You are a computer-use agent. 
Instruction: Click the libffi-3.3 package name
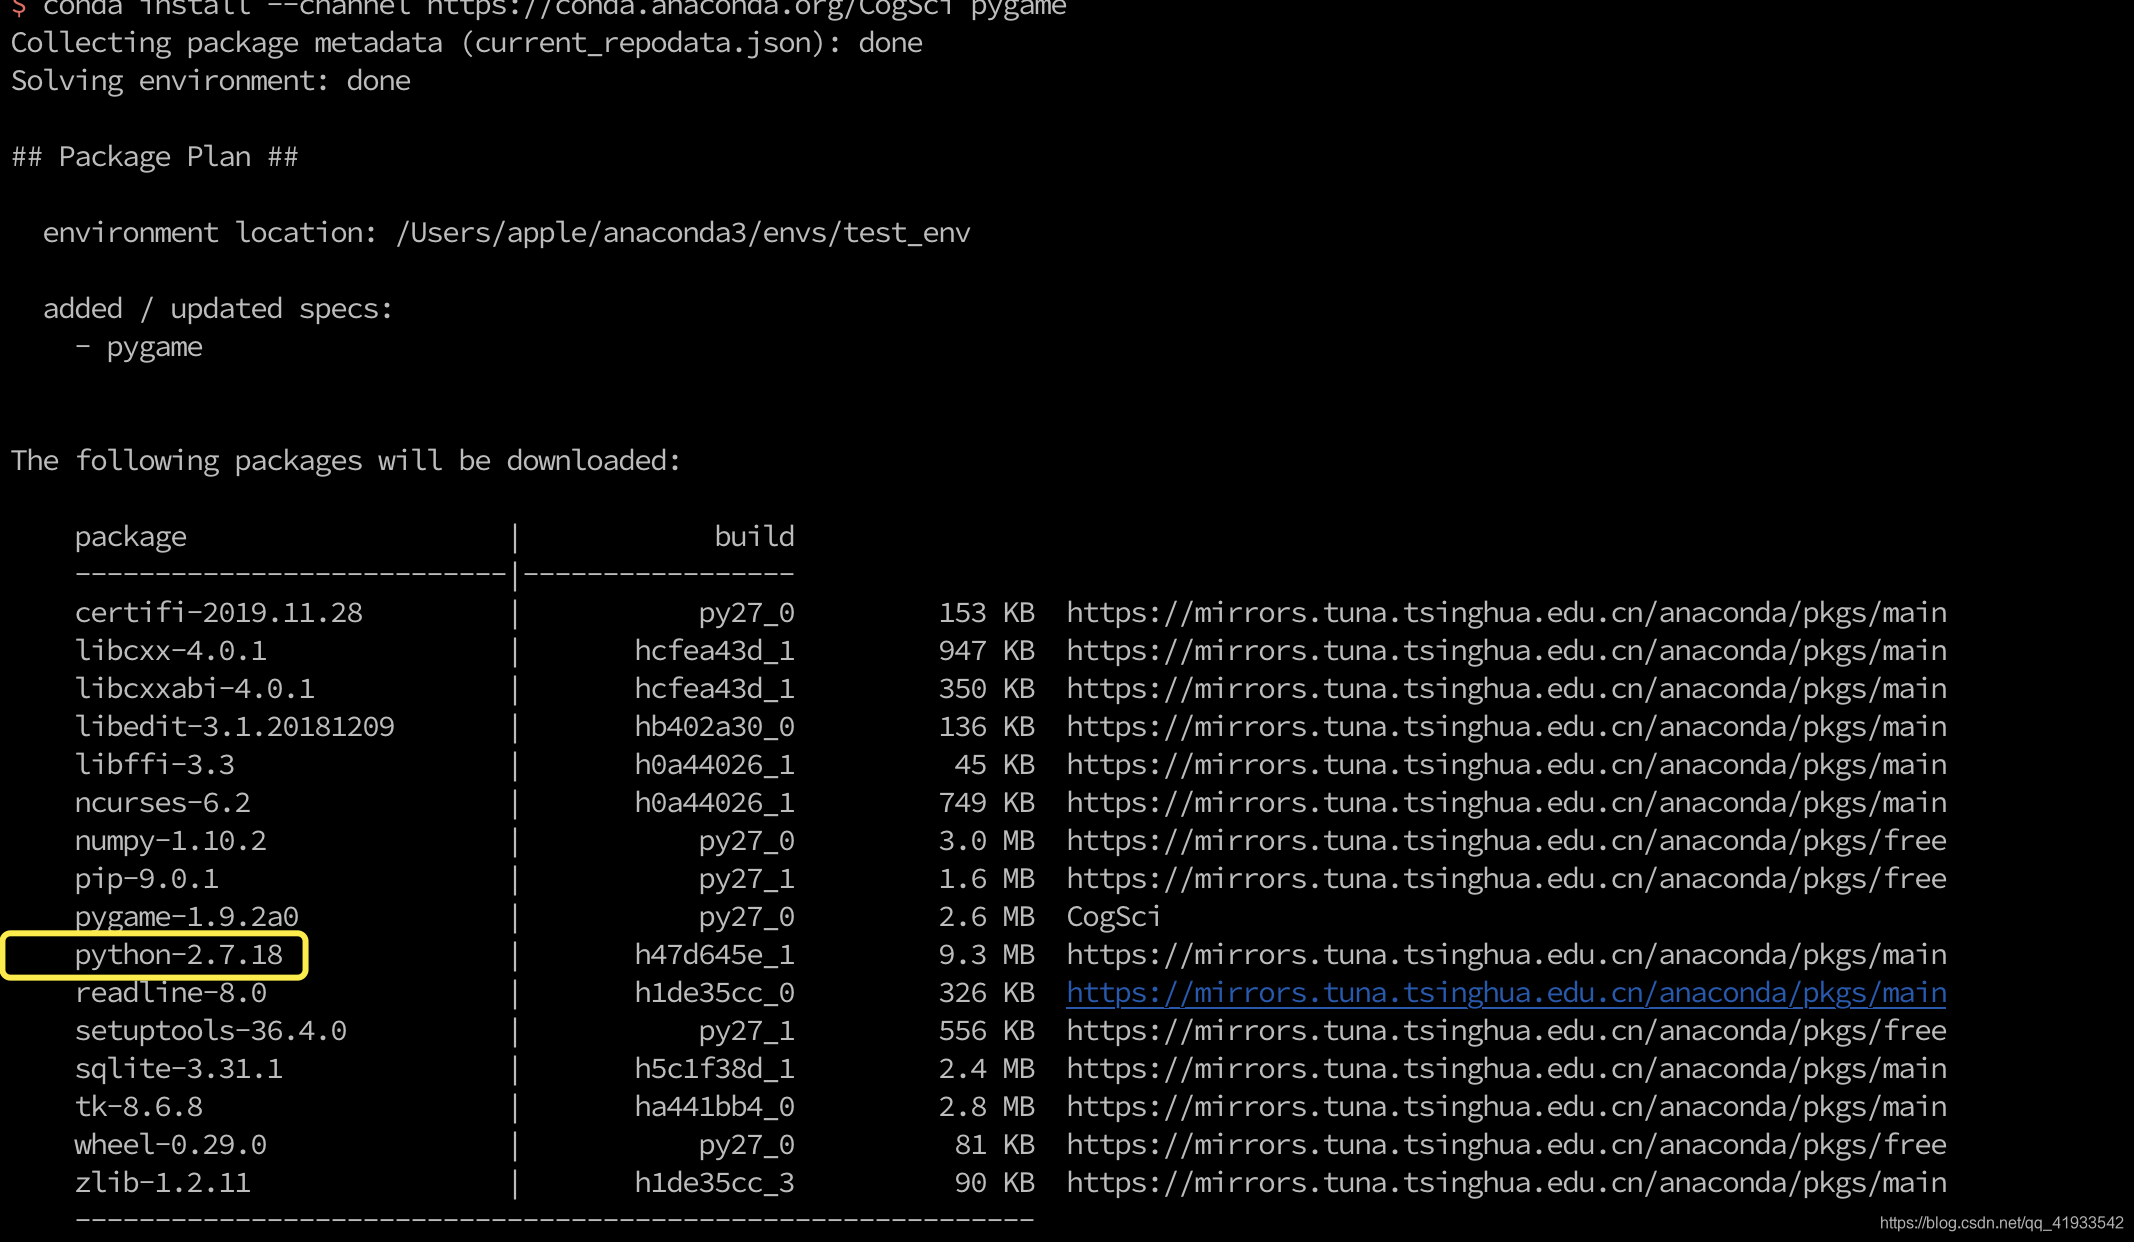pyautogui.click(x=155, y=765)
